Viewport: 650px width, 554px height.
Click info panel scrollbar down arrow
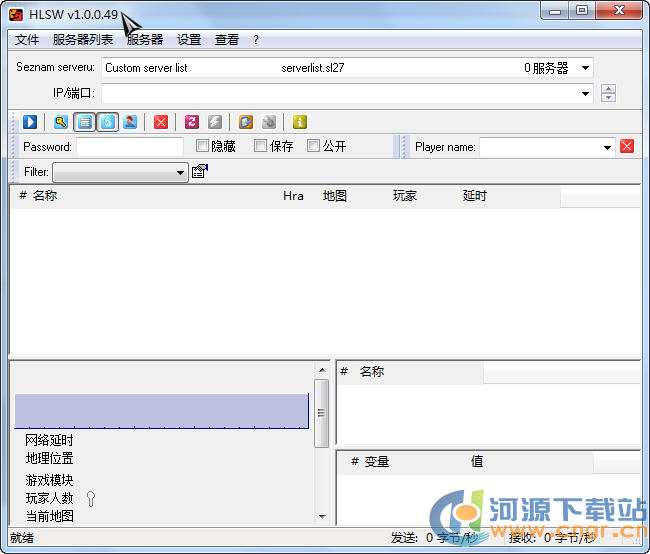(x=322, y=517)
